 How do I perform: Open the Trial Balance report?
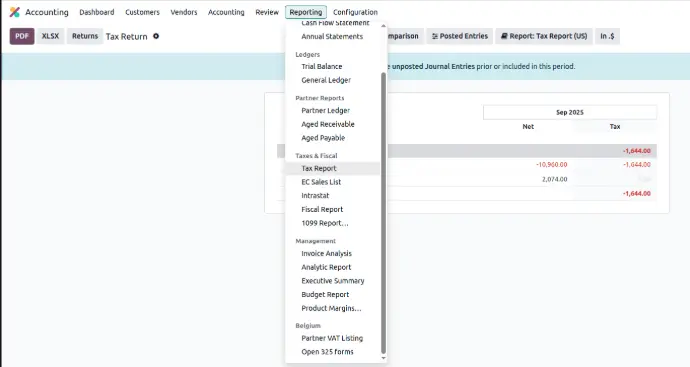(322, 66)
